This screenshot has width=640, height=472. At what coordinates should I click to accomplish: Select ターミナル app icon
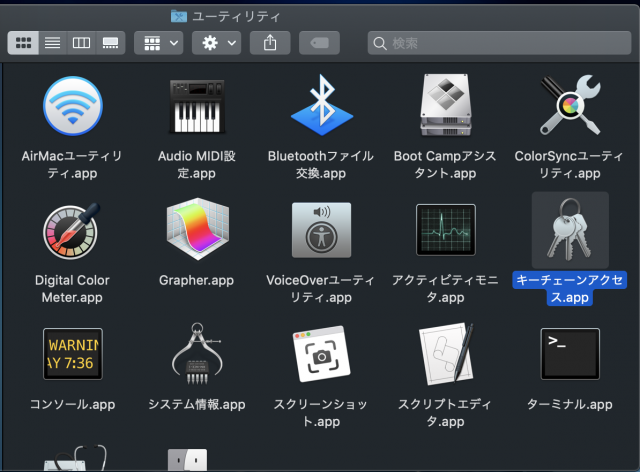tap(570, 354)
